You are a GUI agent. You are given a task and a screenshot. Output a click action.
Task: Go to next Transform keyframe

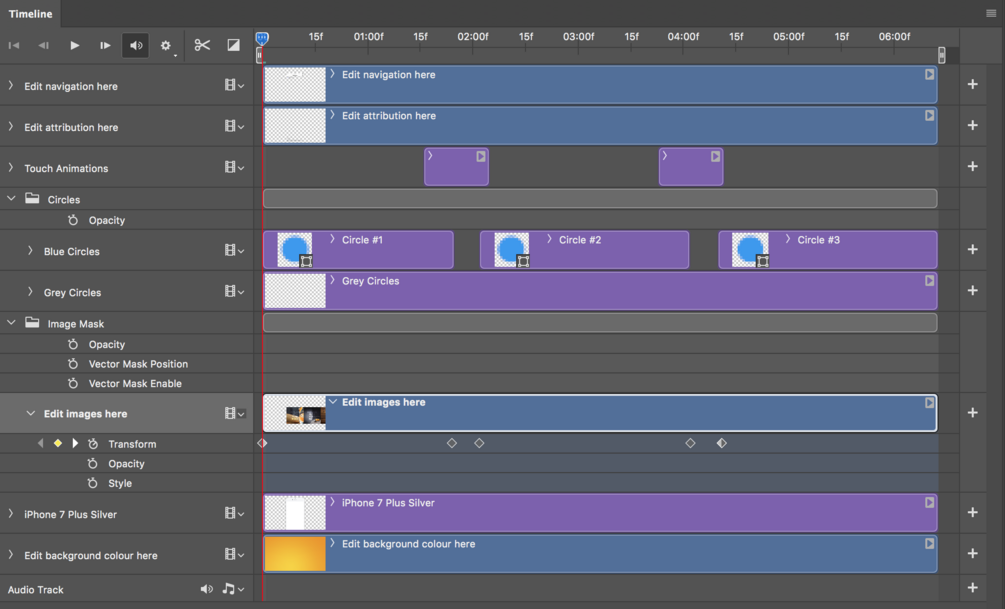coord(75,444)
